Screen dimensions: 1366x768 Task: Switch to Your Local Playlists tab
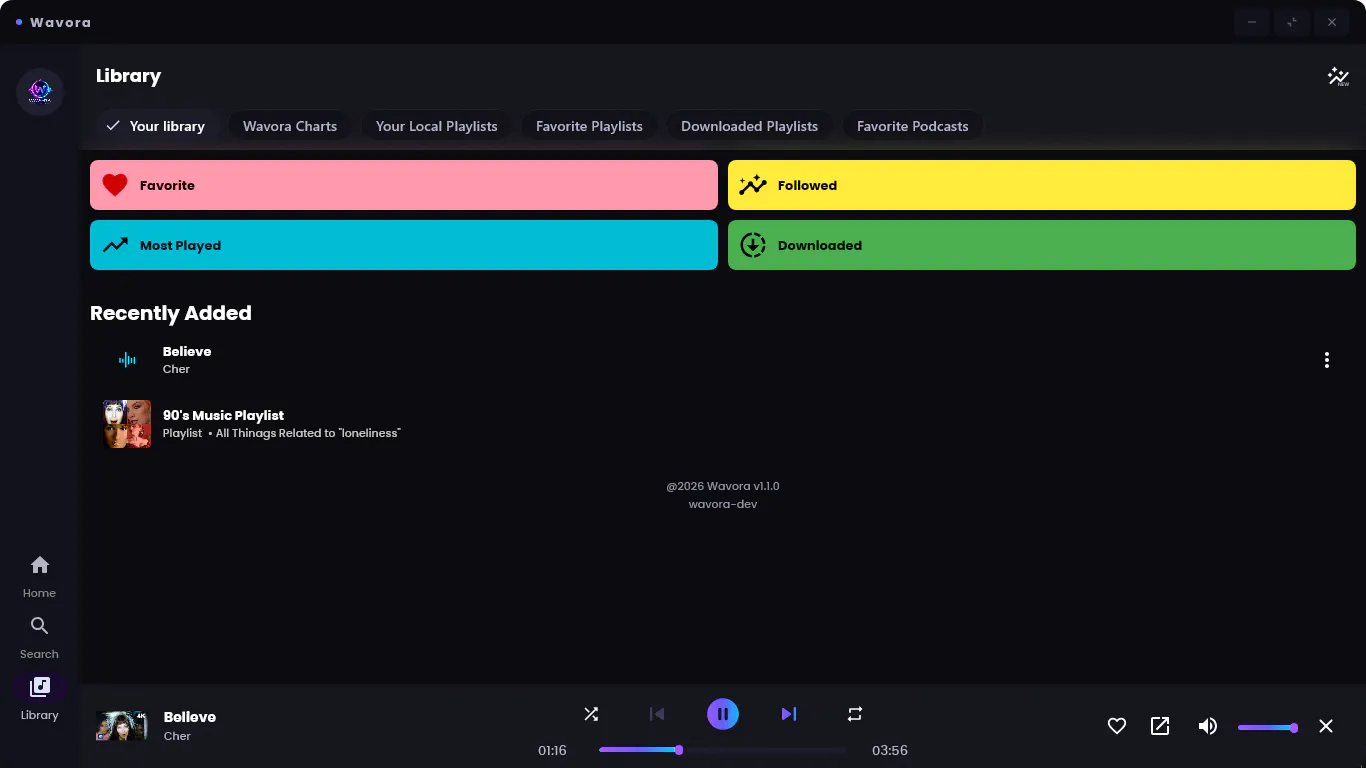point(436,126)
